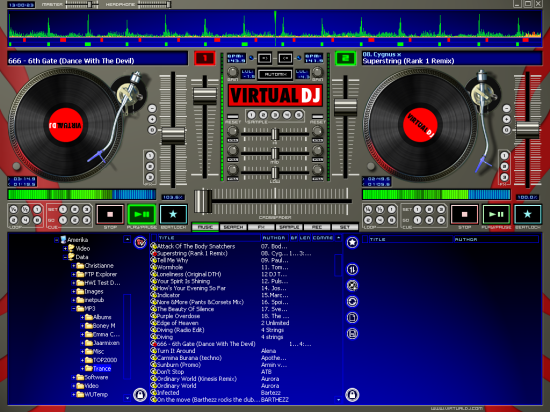Trigger sample slot 3
The width and height of the screenshot is (550, 412).
275,115
